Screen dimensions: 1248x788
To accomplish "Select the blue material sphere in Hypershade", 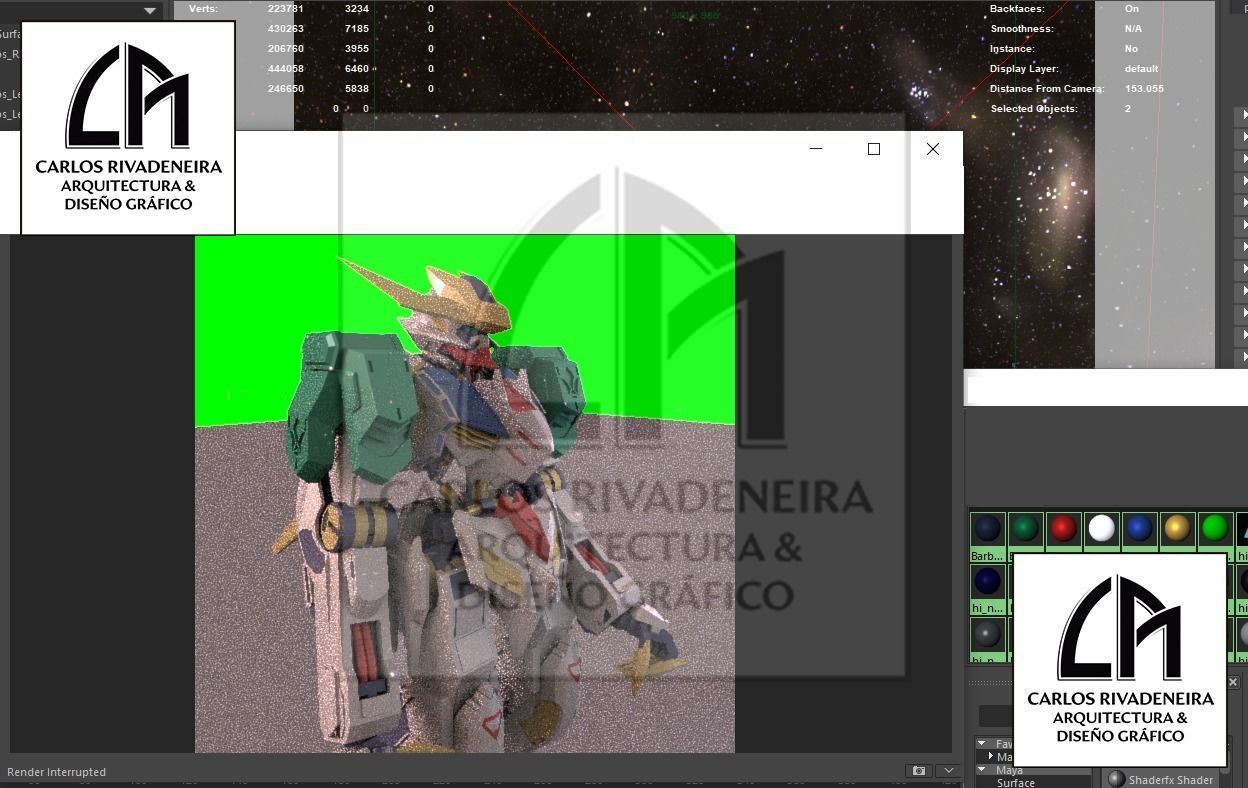I will (x=1139, y=528).
